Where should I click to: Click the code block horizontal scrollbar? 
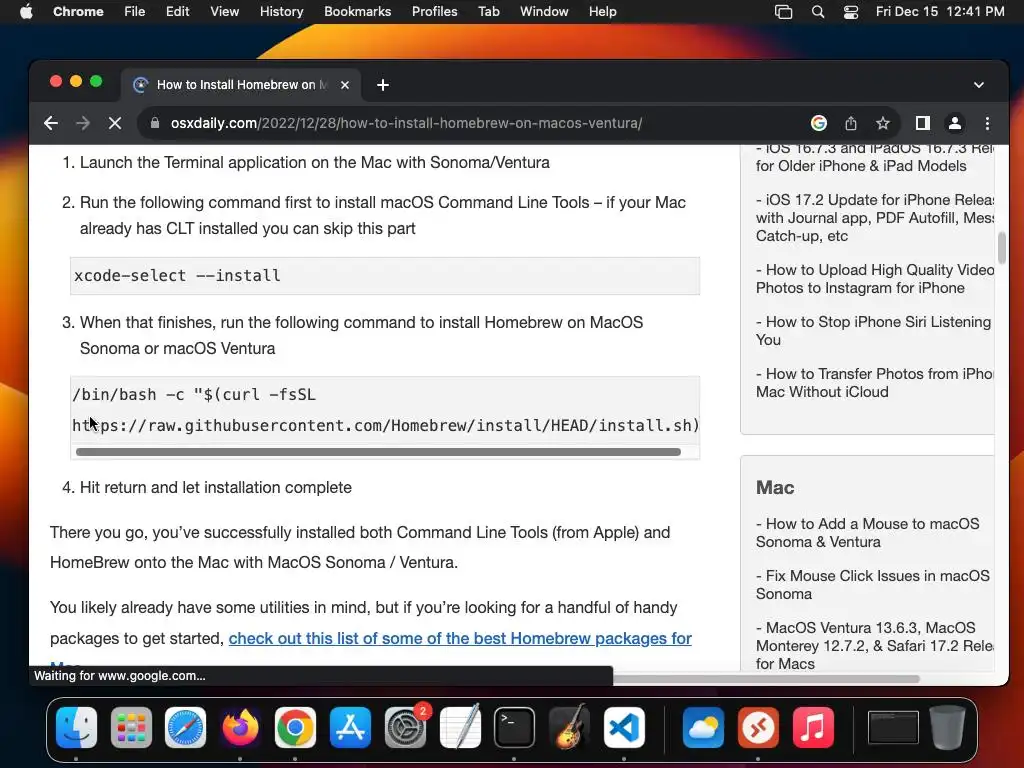tap(378, 451)
